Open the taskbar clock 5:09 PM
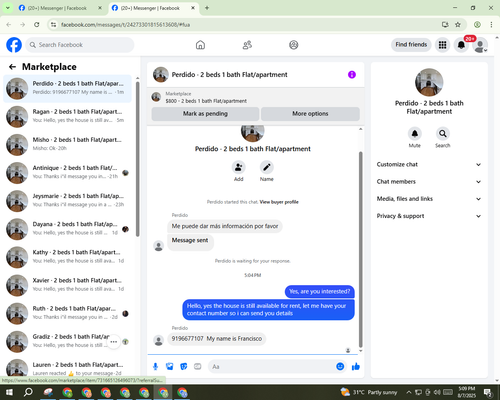Image resolution: width=500 pixels, height=400 pixels. pos(467,392)
